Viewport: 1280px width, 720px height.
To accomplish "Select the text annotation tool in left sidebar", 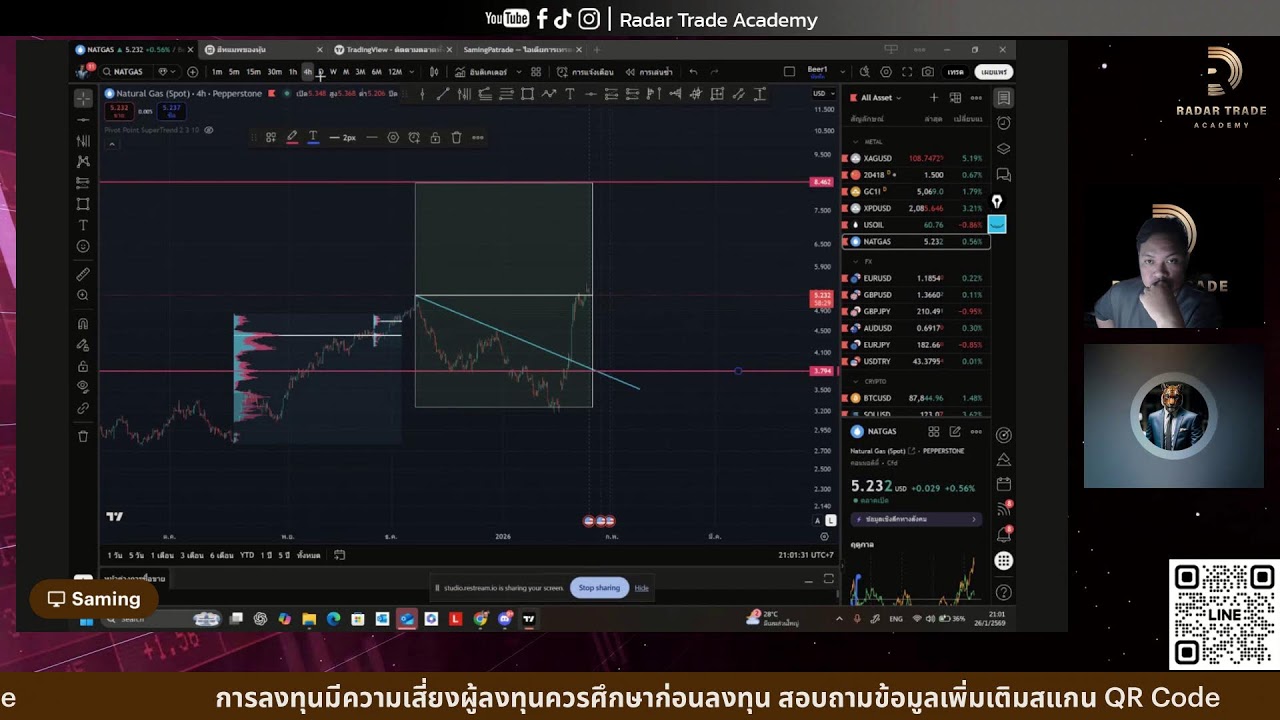I will [x=83, y=225].
